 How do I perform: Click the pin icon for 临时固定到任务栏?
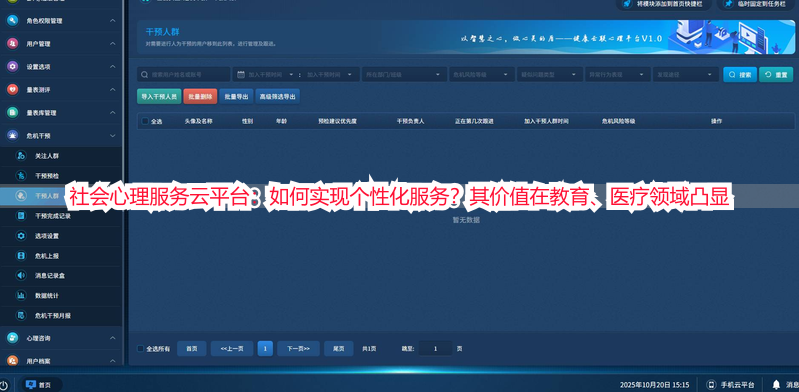click(x=729, y=3)
